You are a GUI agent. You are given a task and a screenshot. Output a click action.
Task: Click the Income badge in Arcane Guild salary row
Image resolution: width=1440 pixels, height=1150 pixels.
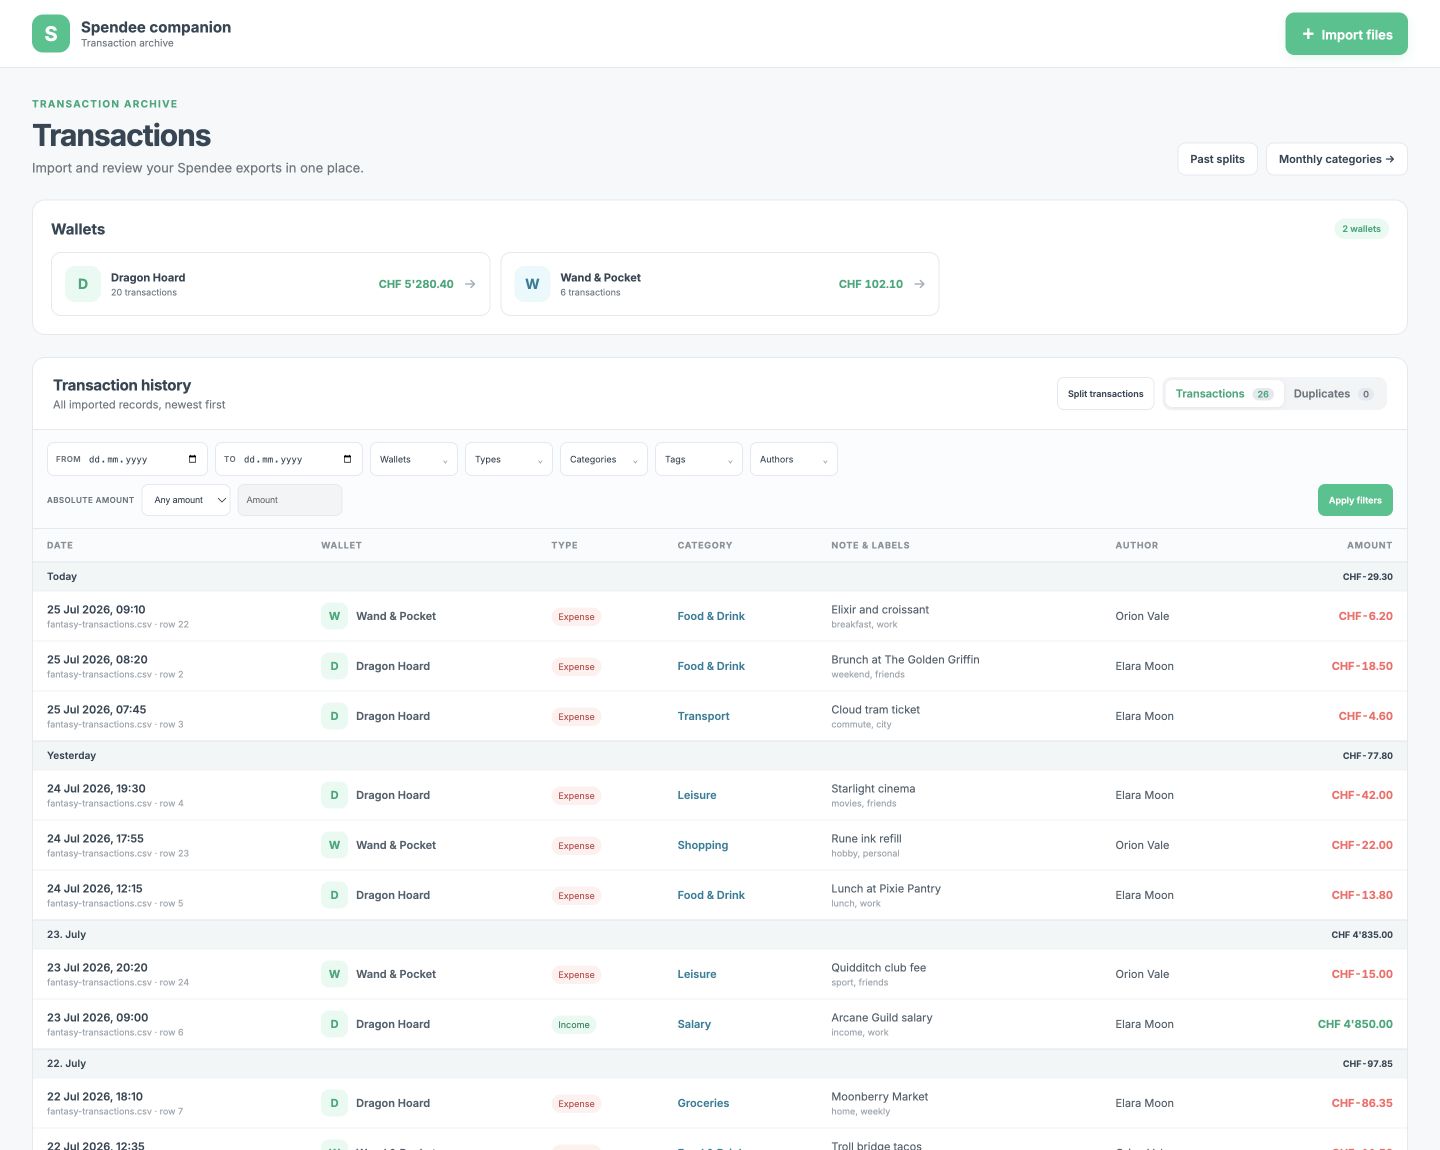pos(574,1024)
